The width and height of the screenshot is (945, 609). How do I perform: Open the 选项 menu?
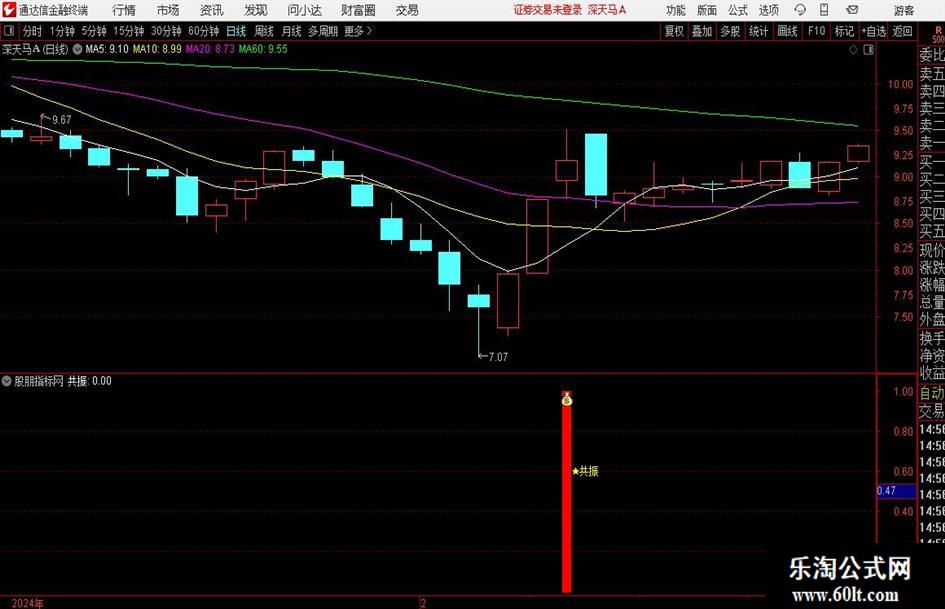(x=768, y=10)
